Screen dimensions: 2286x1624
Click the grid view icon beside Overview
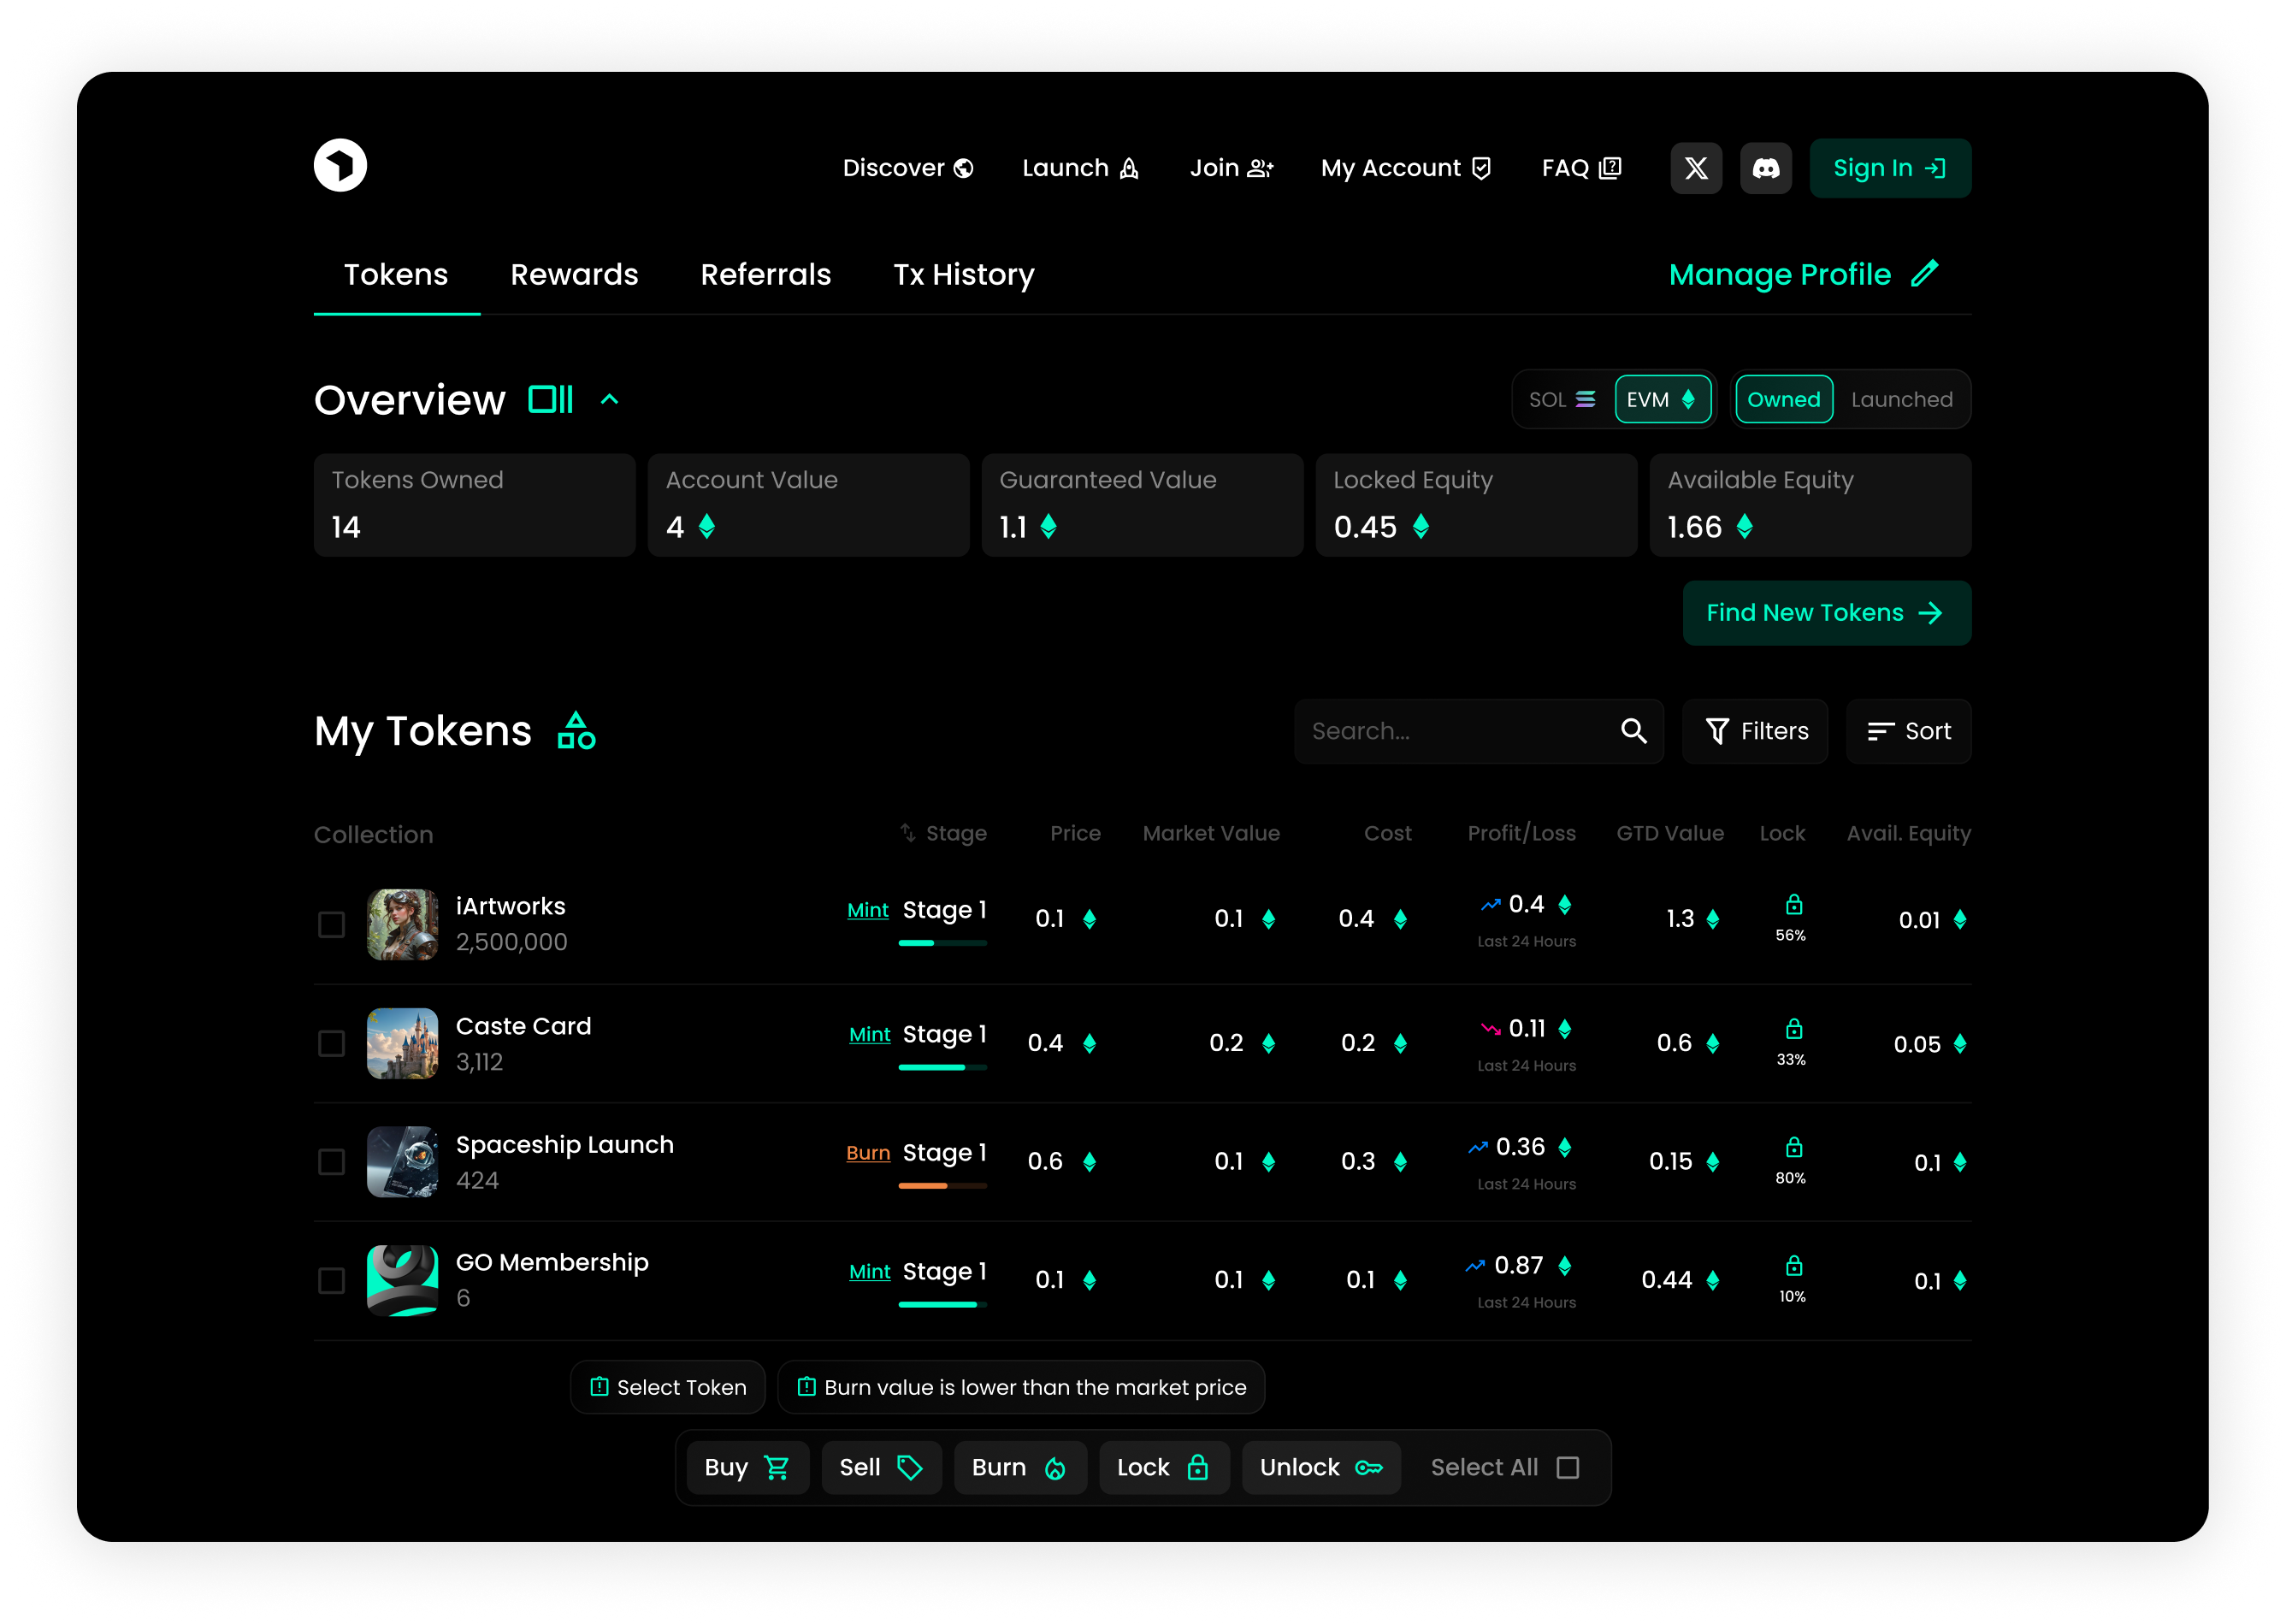550,399
